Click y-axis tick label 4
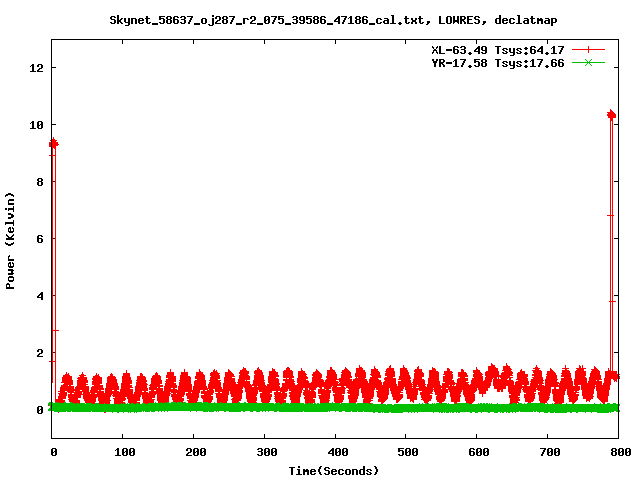The image size is (640, 480). pyautogui.click(x=40, y=296)
